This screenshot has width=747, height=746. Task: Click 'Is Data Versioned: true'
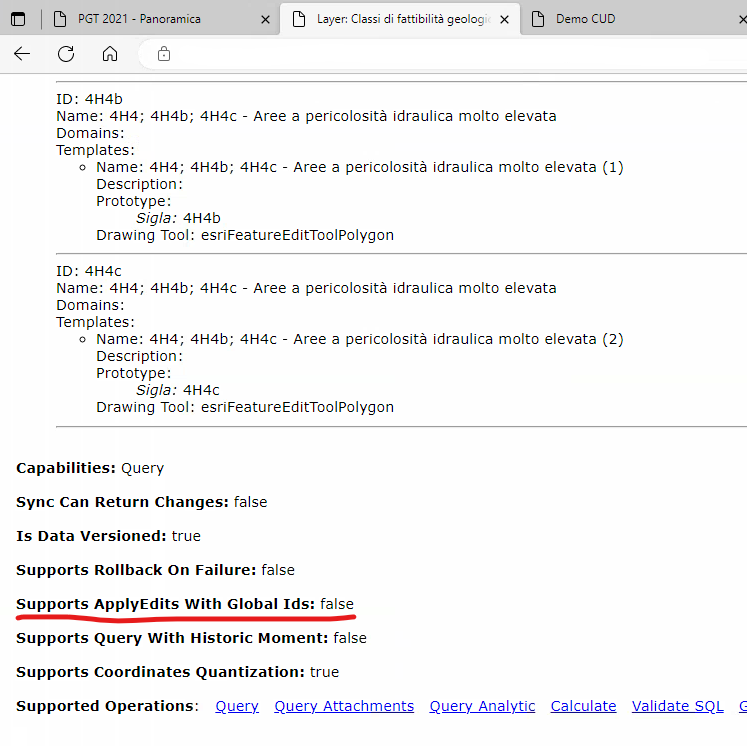tap(108, 536)
